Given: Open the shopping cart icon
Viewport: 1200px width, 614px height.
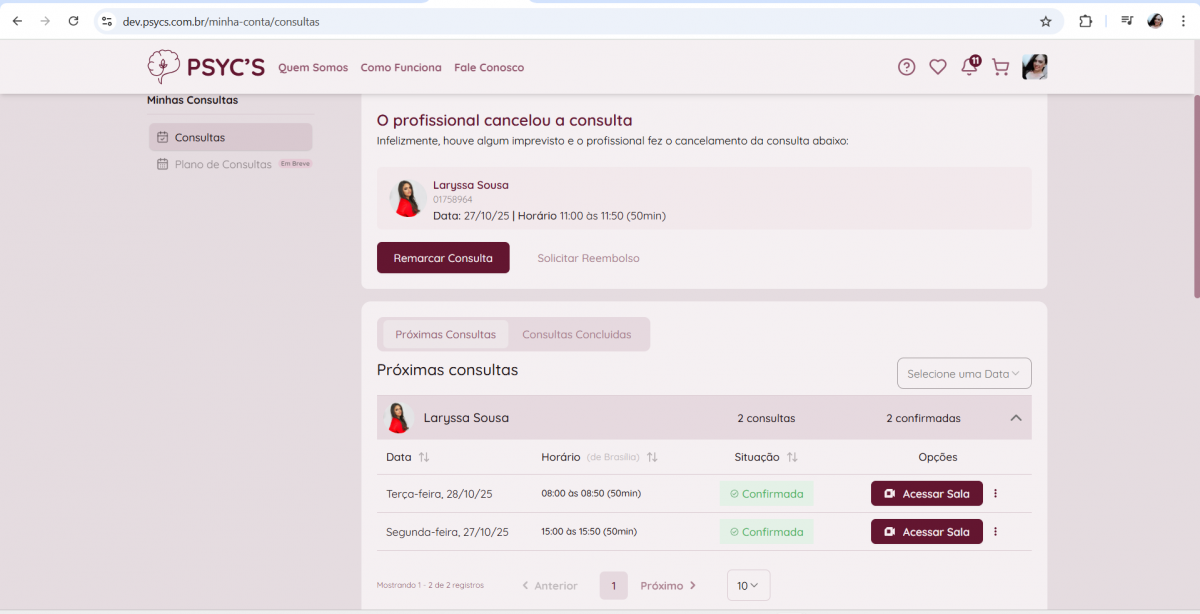Looking at the screenshot, I should coord(1000,67).
